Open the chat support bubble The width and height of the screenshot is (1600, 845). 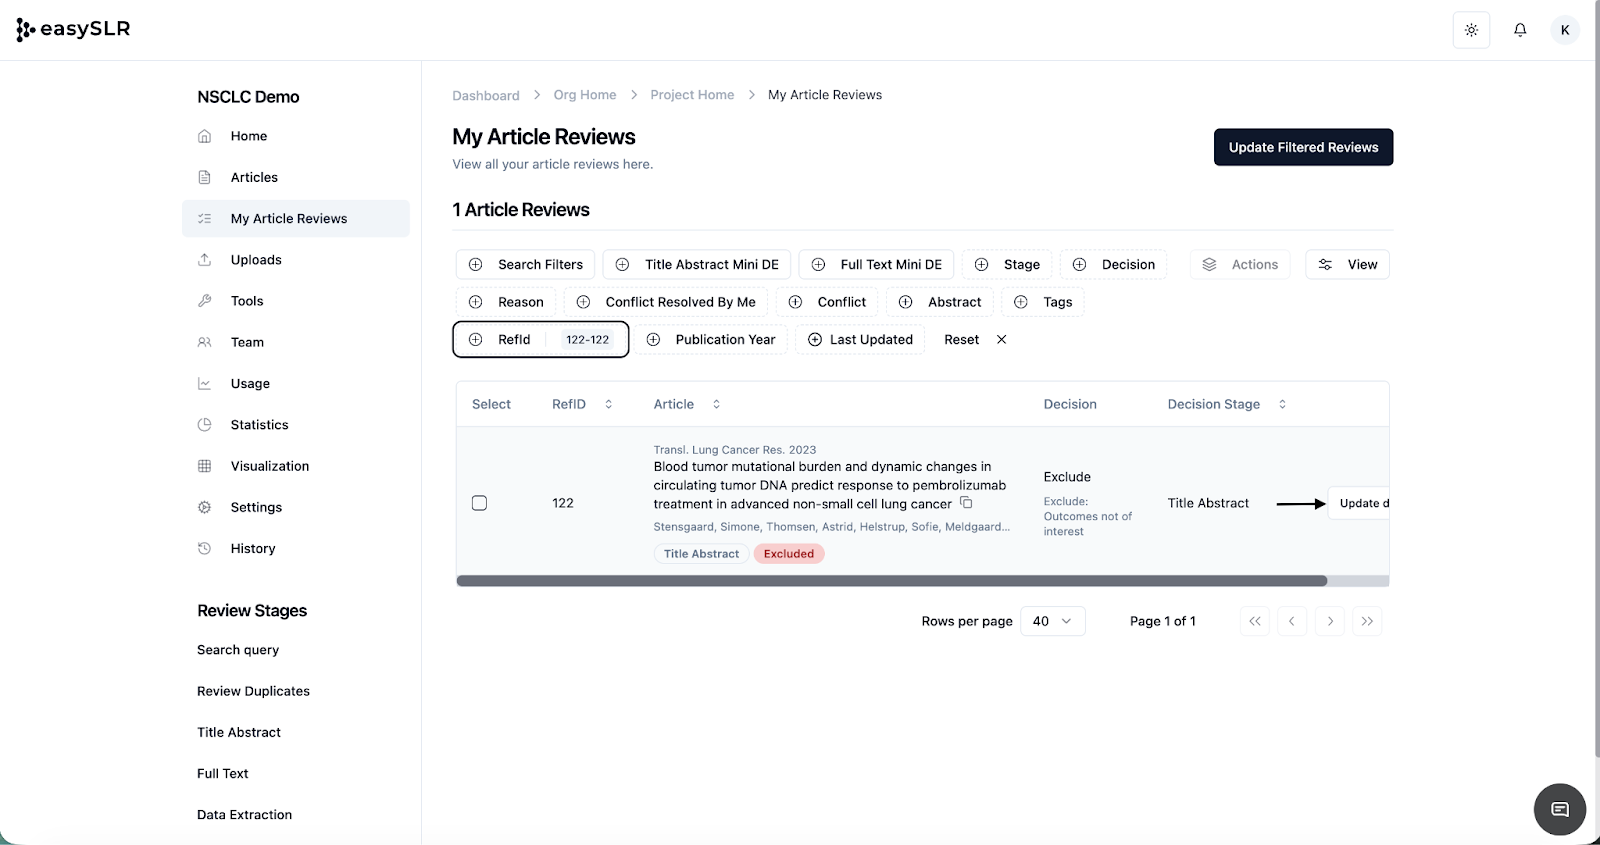tap(1559, 809)
